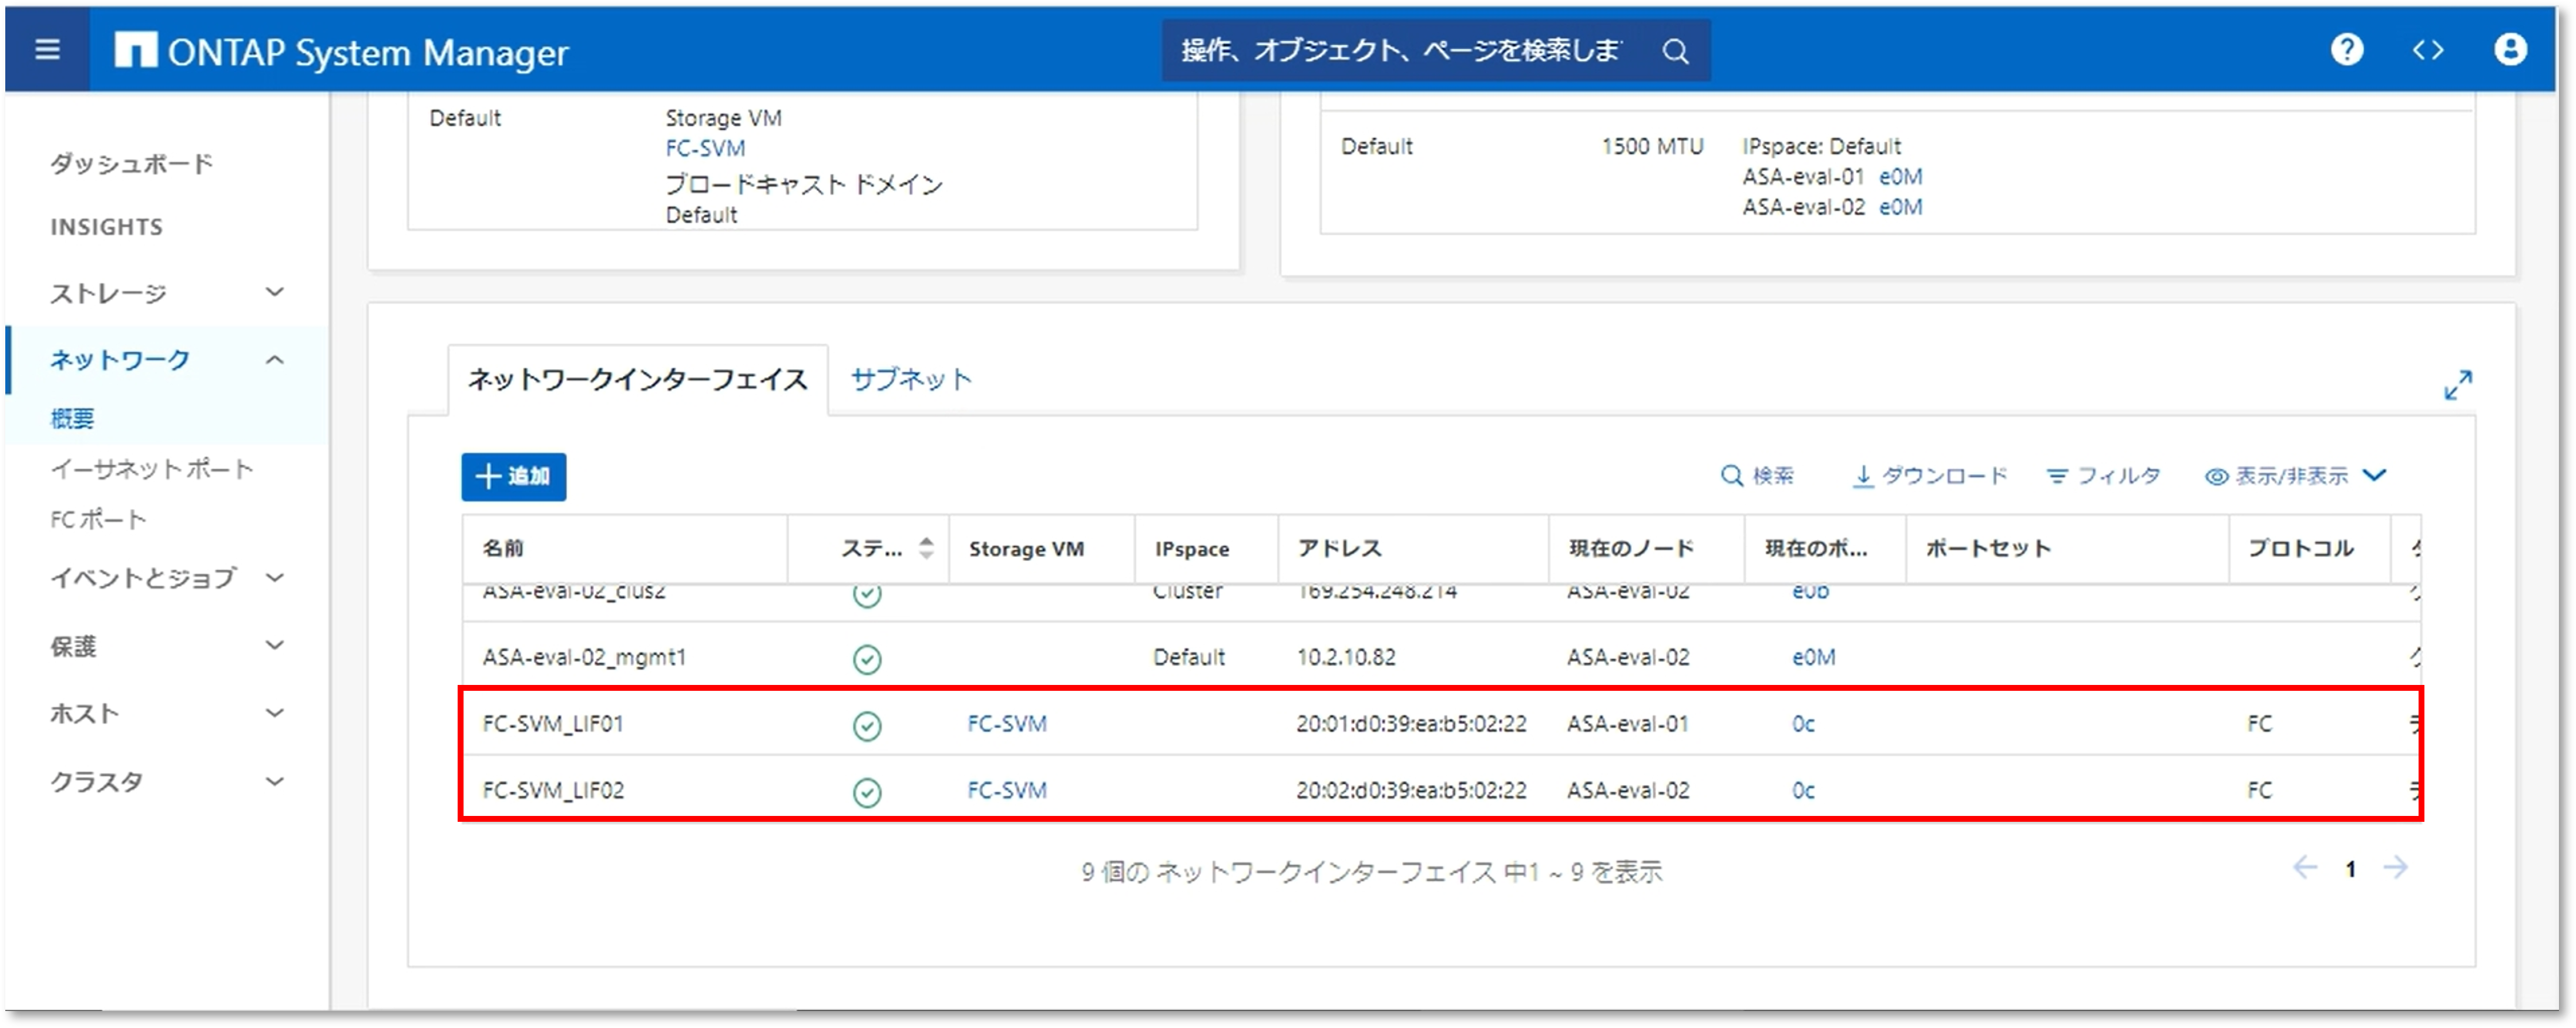Image resolution: width=2576 pixels, height=1028 pixels.
Task: Open FC-SVM link in FC-SVM_LIF01 row
Action: pos(1007,724)
